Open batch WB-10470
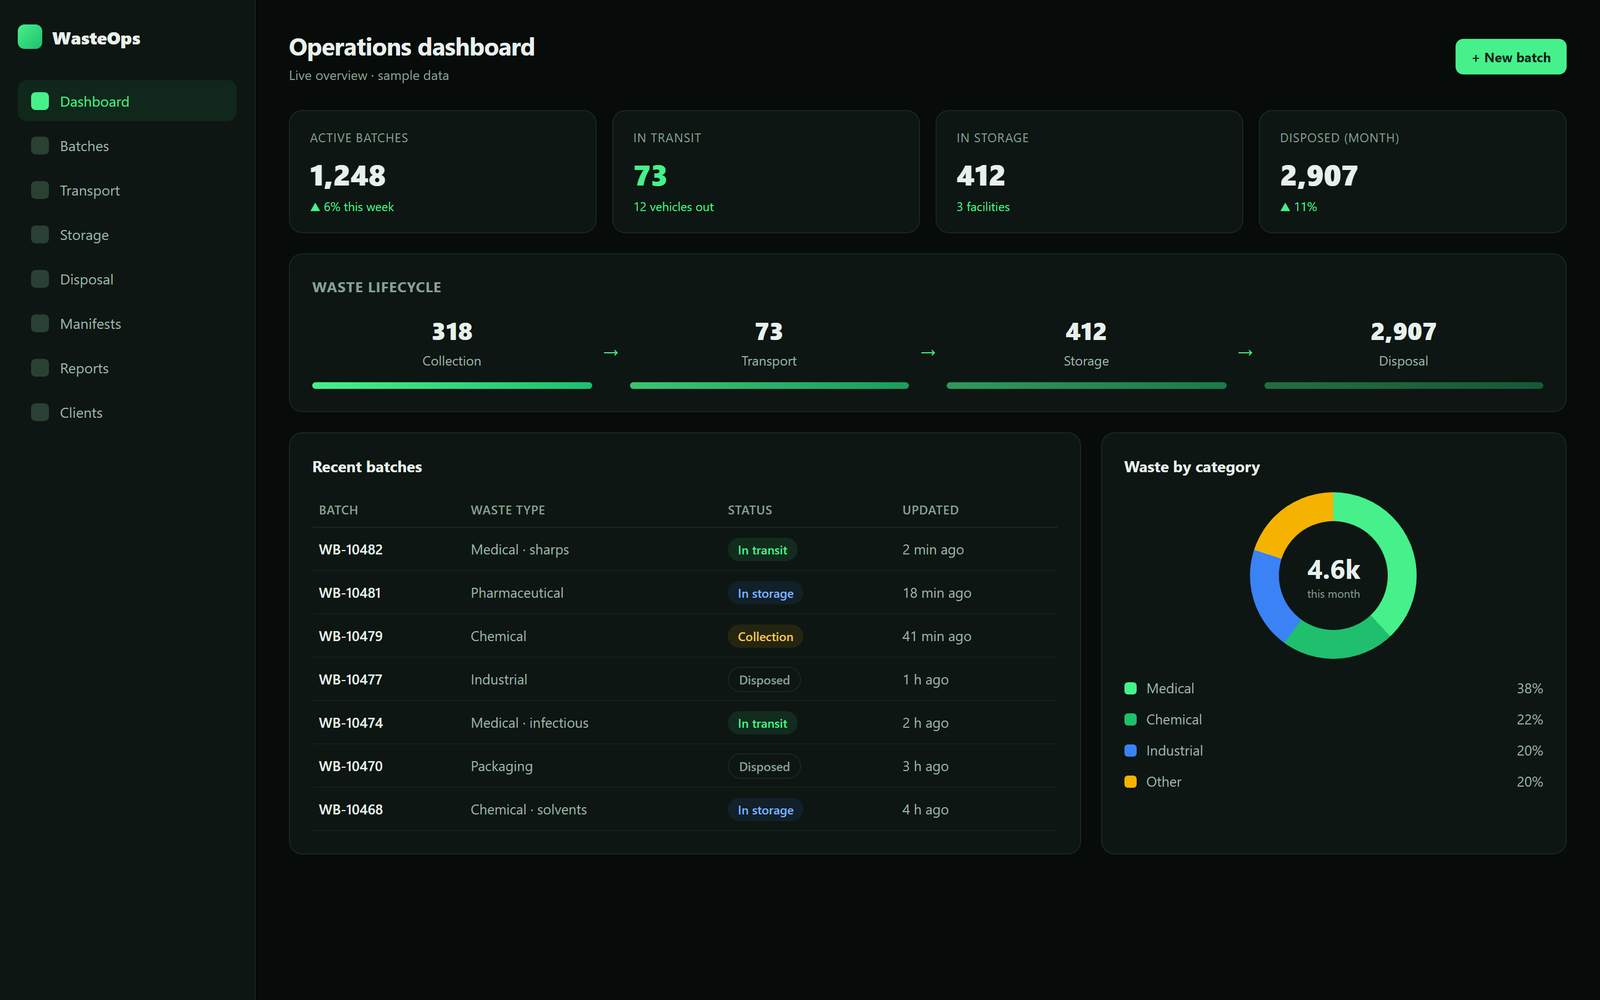Image resolution: width=1600 pixels, height=1000 pixels. point(351,766)
